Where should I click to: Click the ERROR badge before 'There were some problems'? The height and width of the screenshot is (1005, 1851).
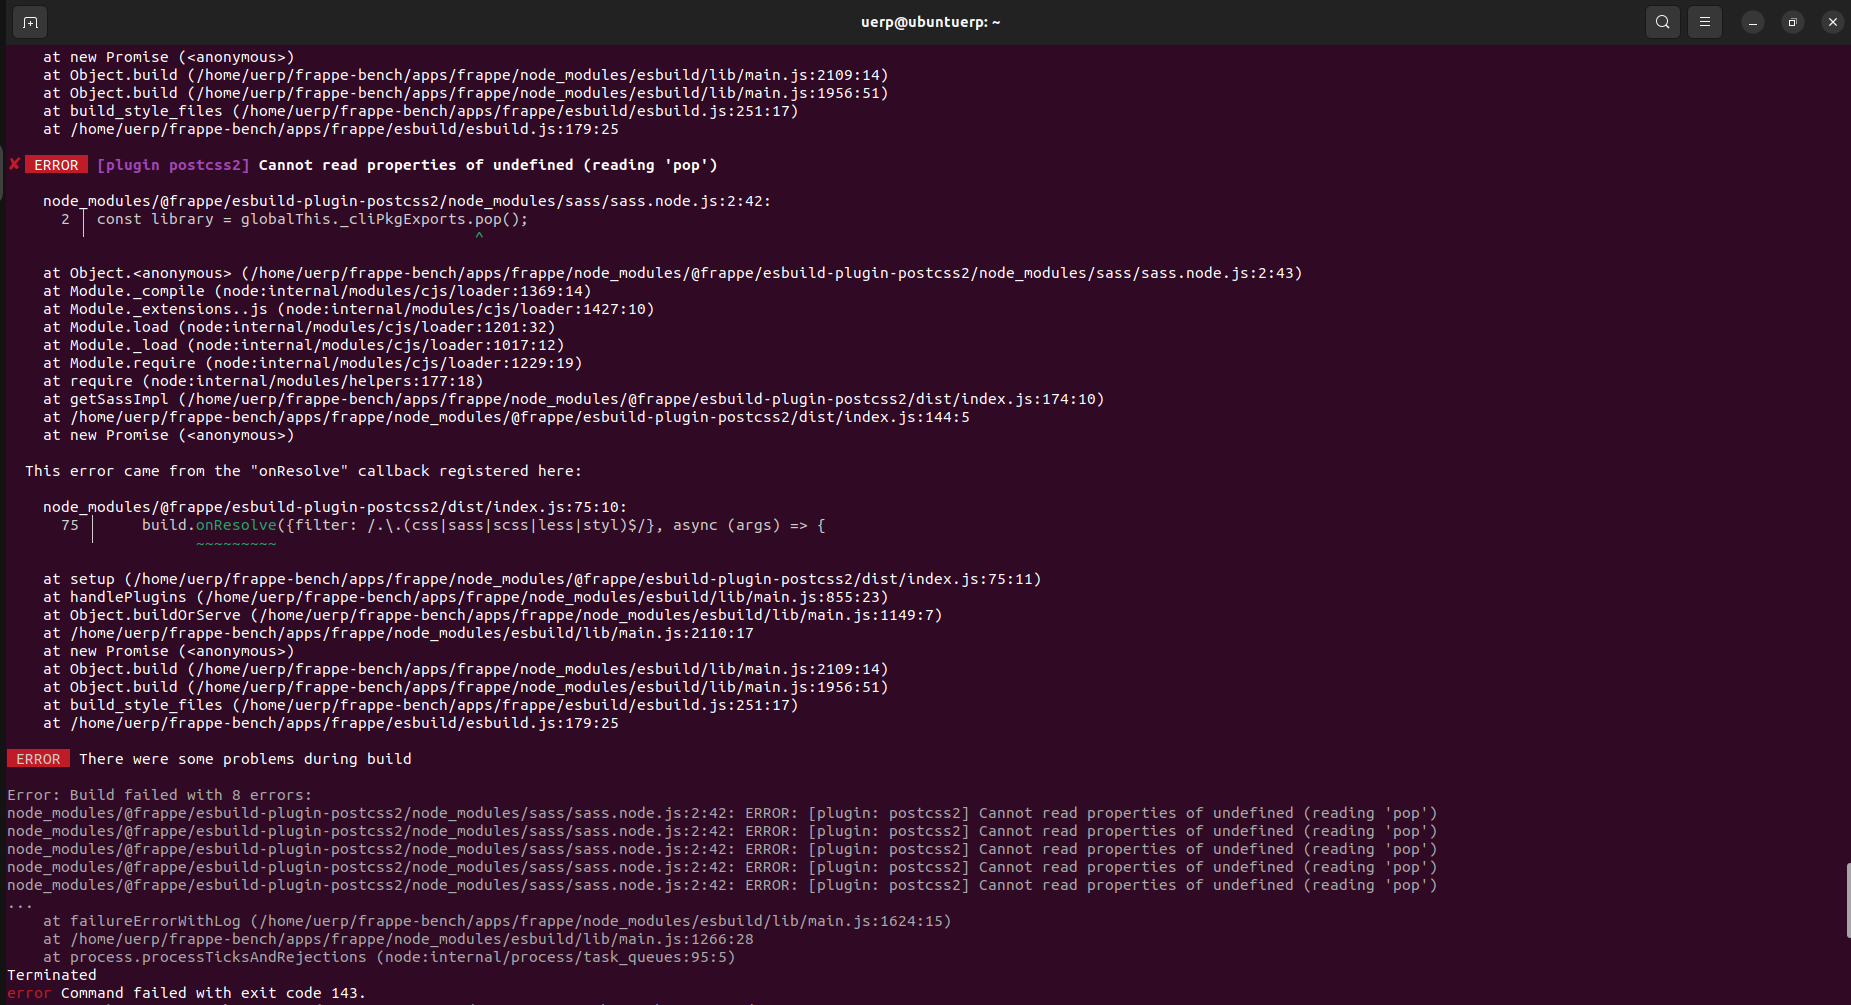(37, 758)
